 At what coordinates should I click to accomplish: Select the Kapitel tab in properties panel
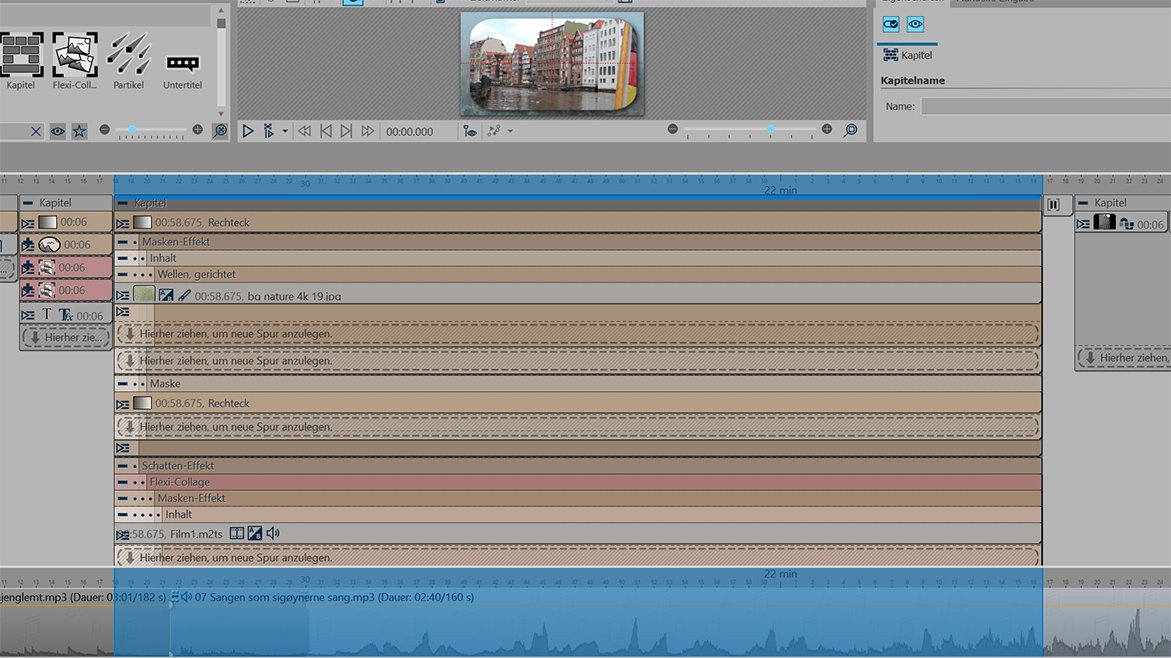point(908,56)
